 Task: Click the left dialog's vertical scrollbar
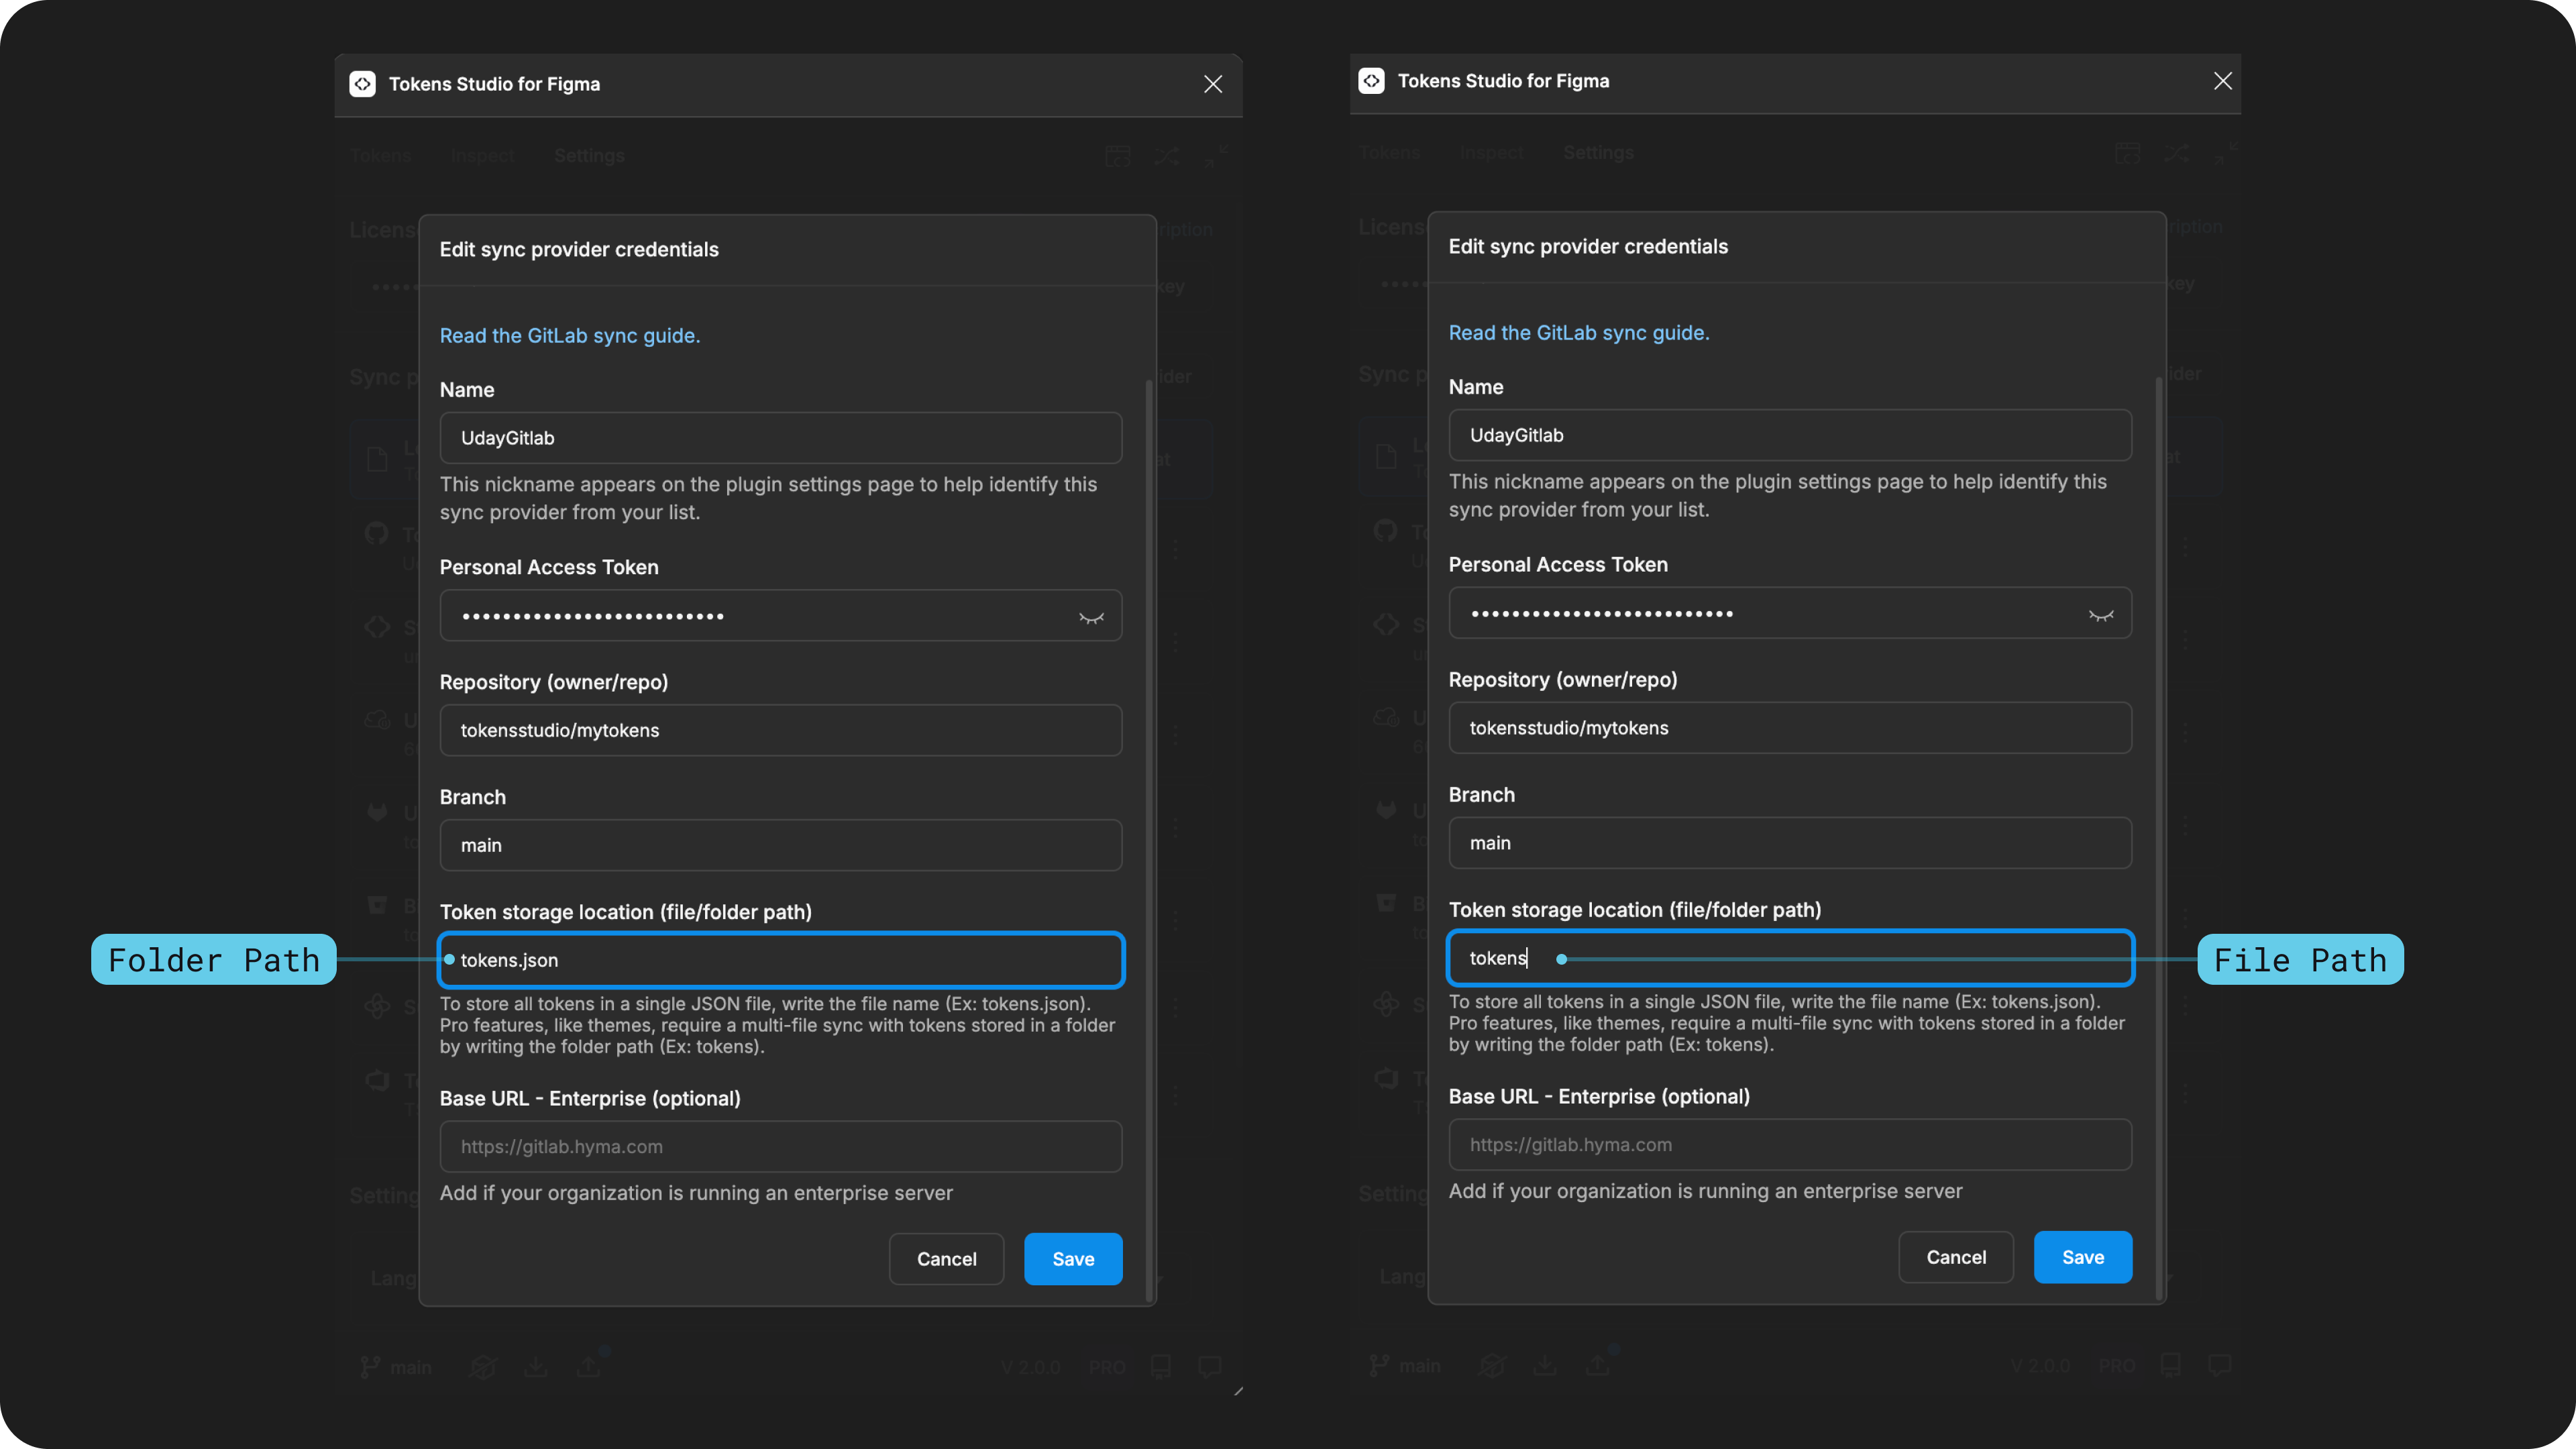[x=1149, y=840]
